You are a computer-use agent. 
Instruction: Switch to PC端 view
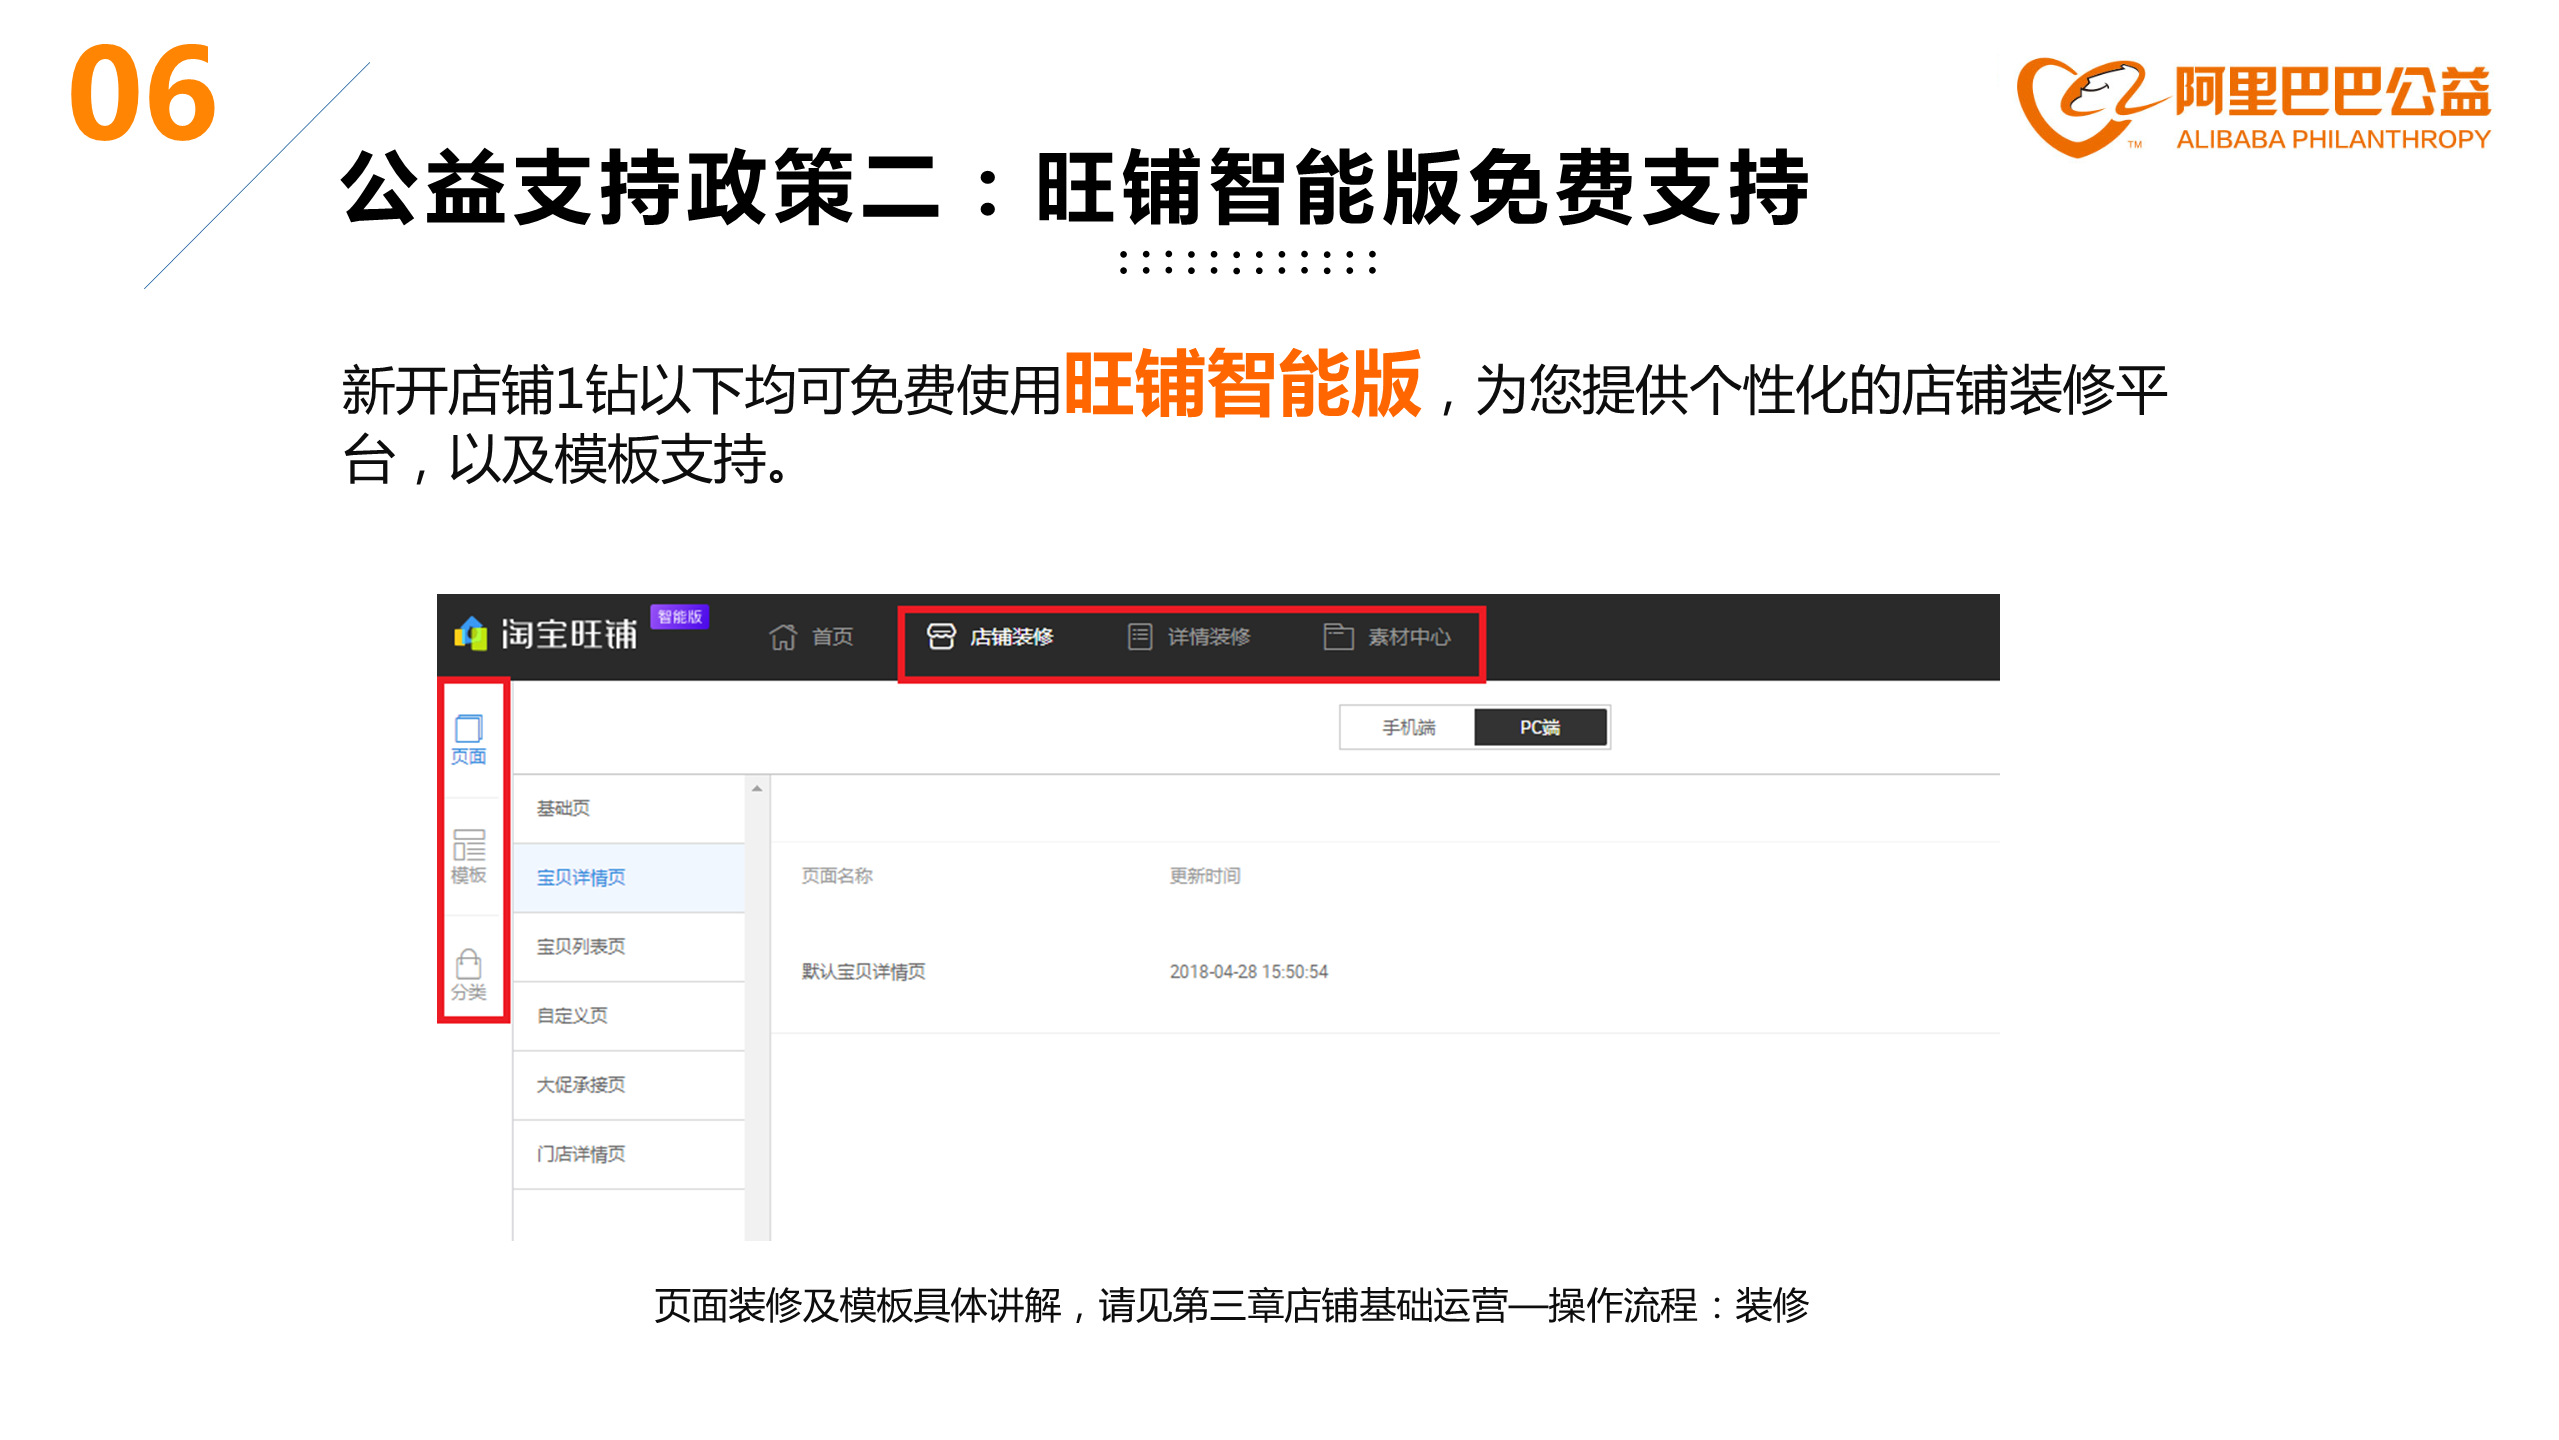1540,727
